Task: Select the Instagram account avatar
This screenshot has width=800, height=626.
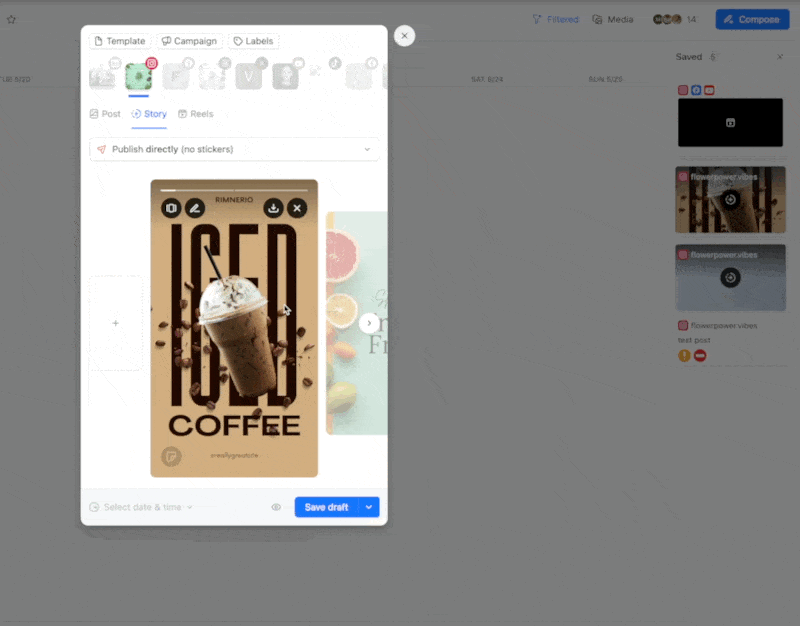Action: point(138,77)
